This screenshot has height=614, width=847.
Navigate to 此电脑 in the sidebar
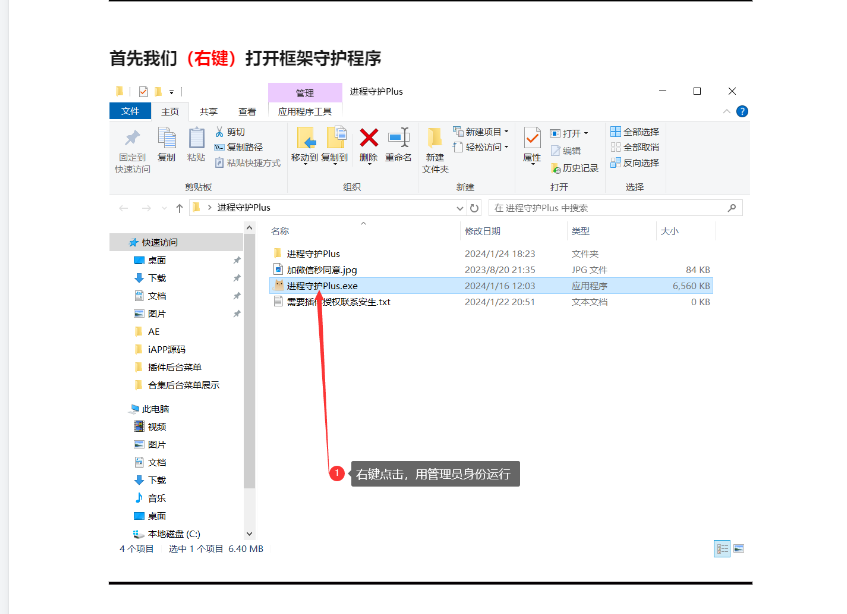pos(157,408)
